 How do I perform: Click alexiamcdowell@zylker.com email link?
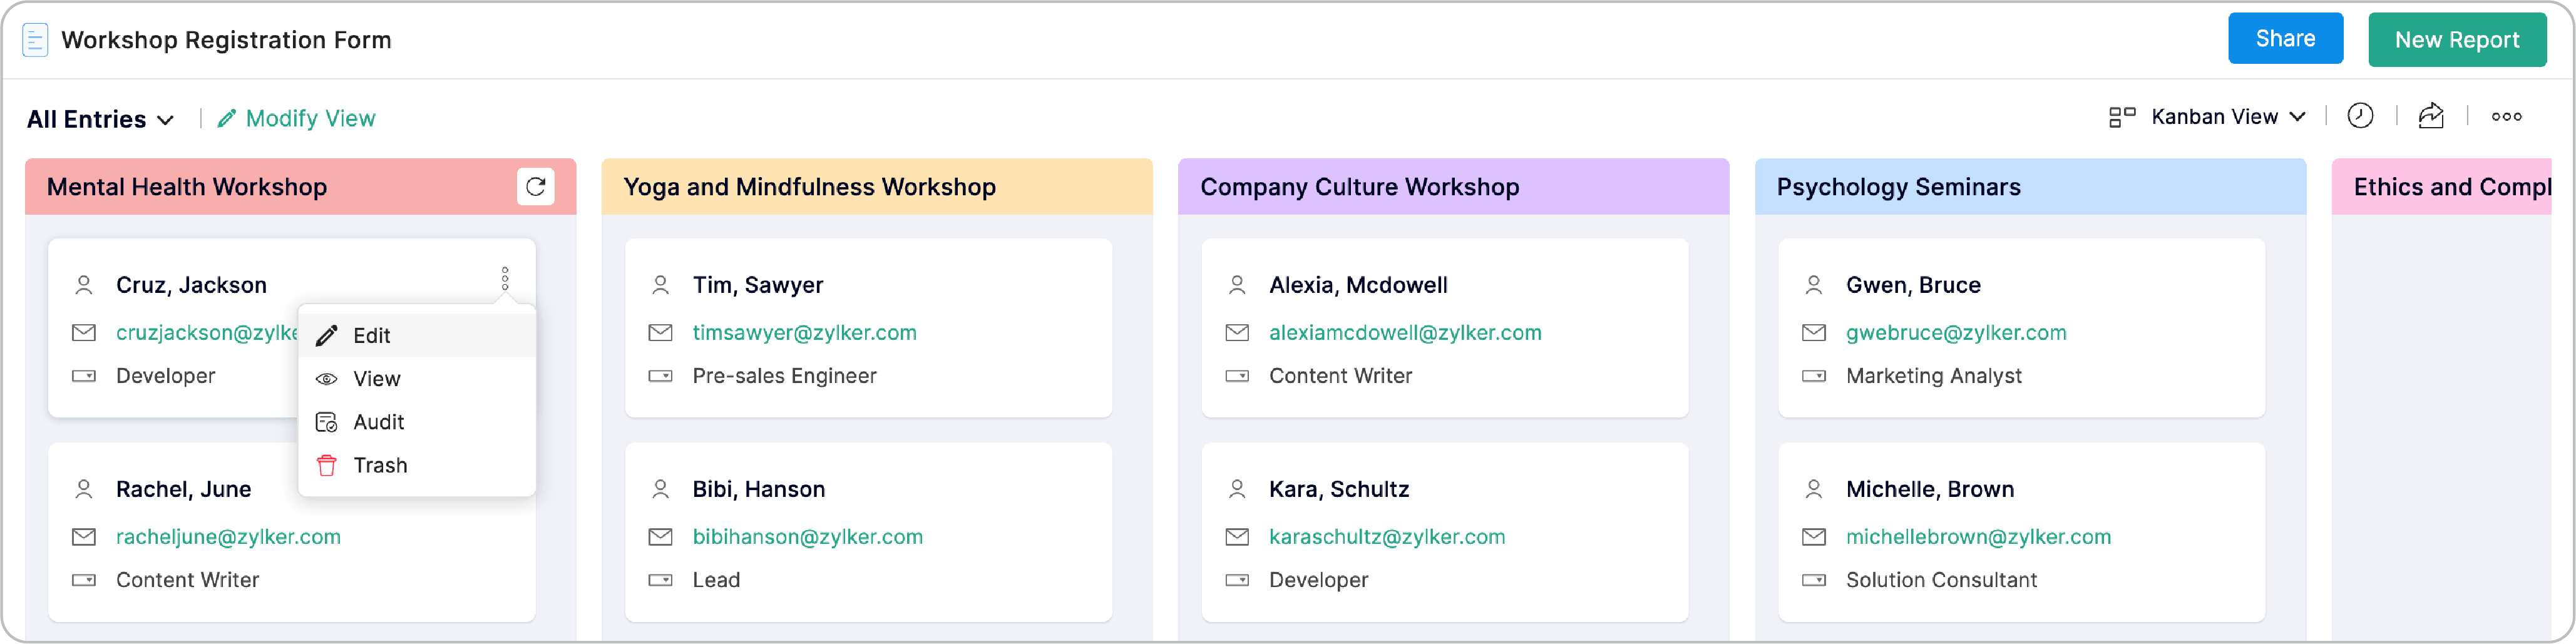click(1405, 332)
